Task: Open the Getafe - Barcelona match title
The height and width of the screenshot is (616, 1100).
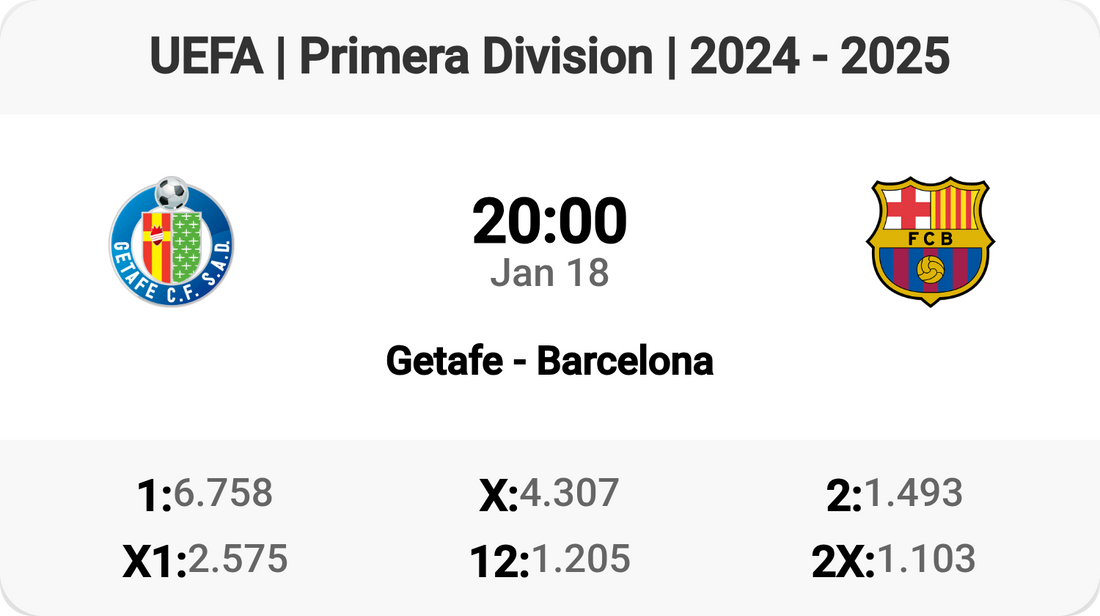Action: click(x=549, y=361)
